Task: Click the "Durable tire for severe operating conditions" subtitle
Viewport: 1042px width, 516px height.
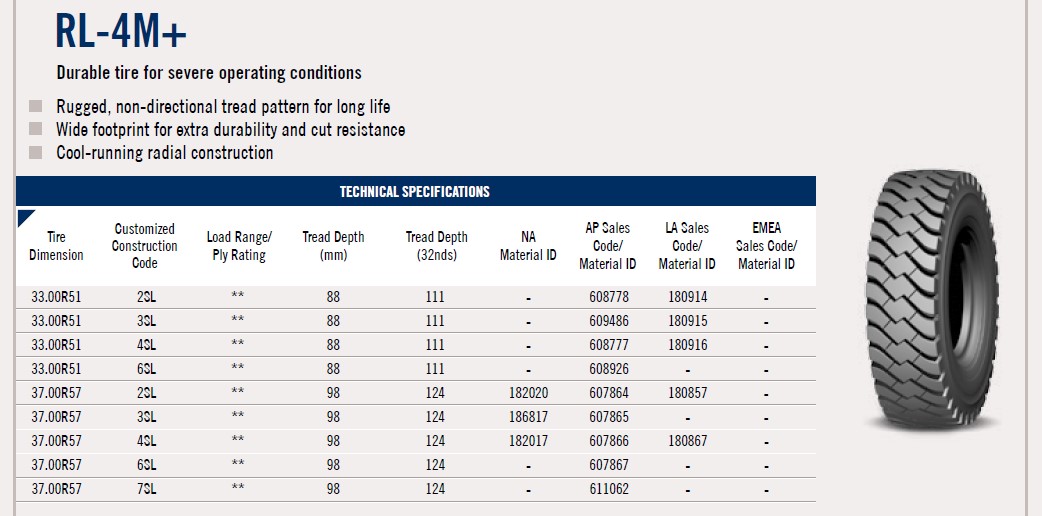Action: (x=209, y=73)
